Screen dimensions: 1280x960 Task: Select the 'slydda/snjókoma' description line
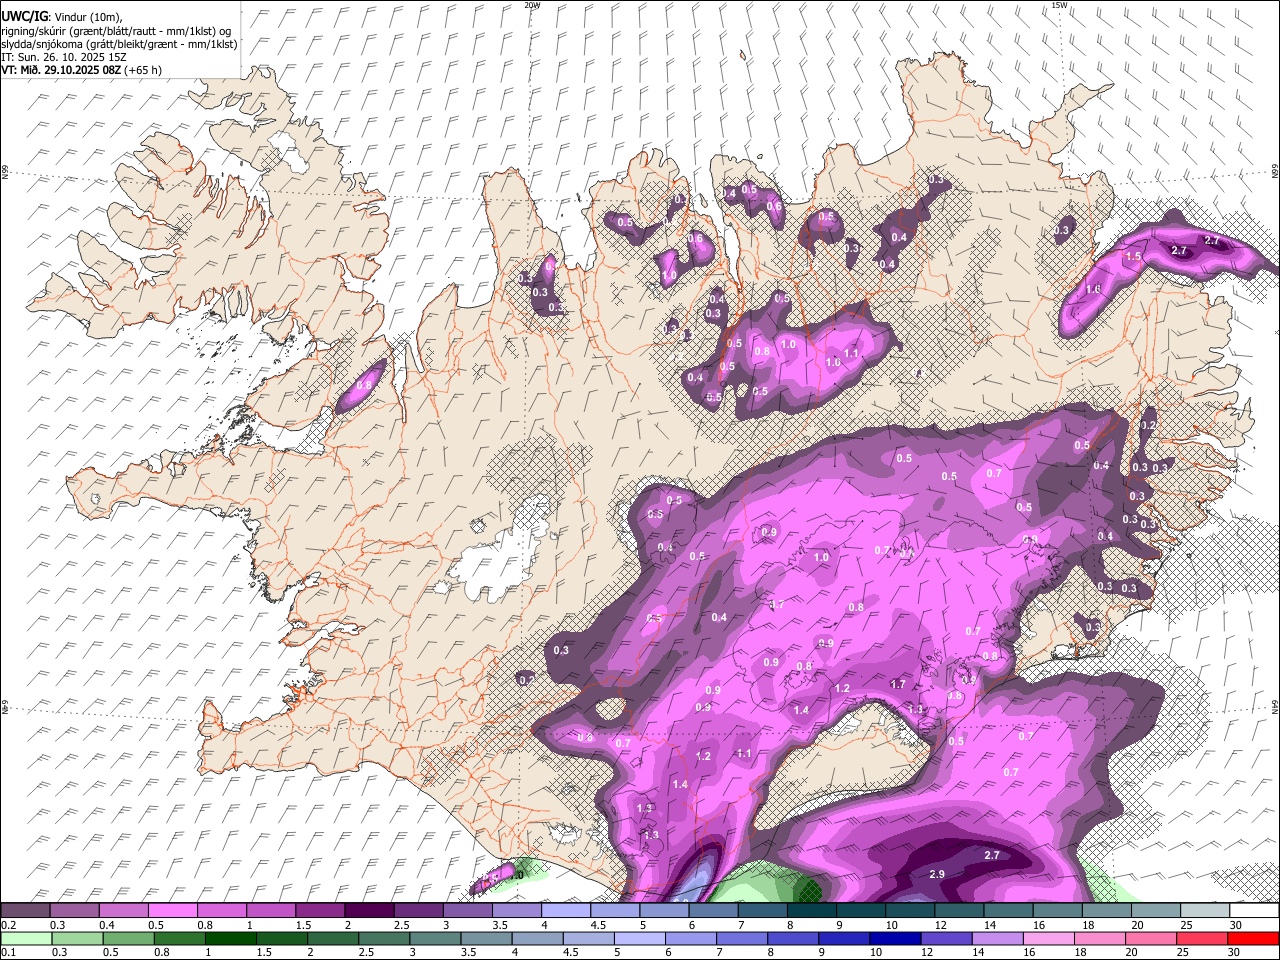[x=119, y=44]
